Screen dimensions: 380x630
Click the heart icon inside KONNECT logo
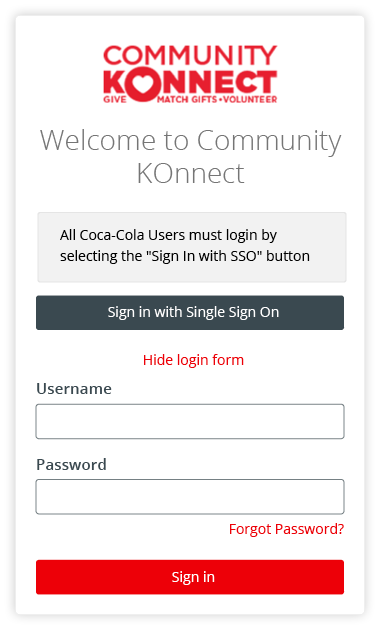pyautogui.click(x=144, y=84)
